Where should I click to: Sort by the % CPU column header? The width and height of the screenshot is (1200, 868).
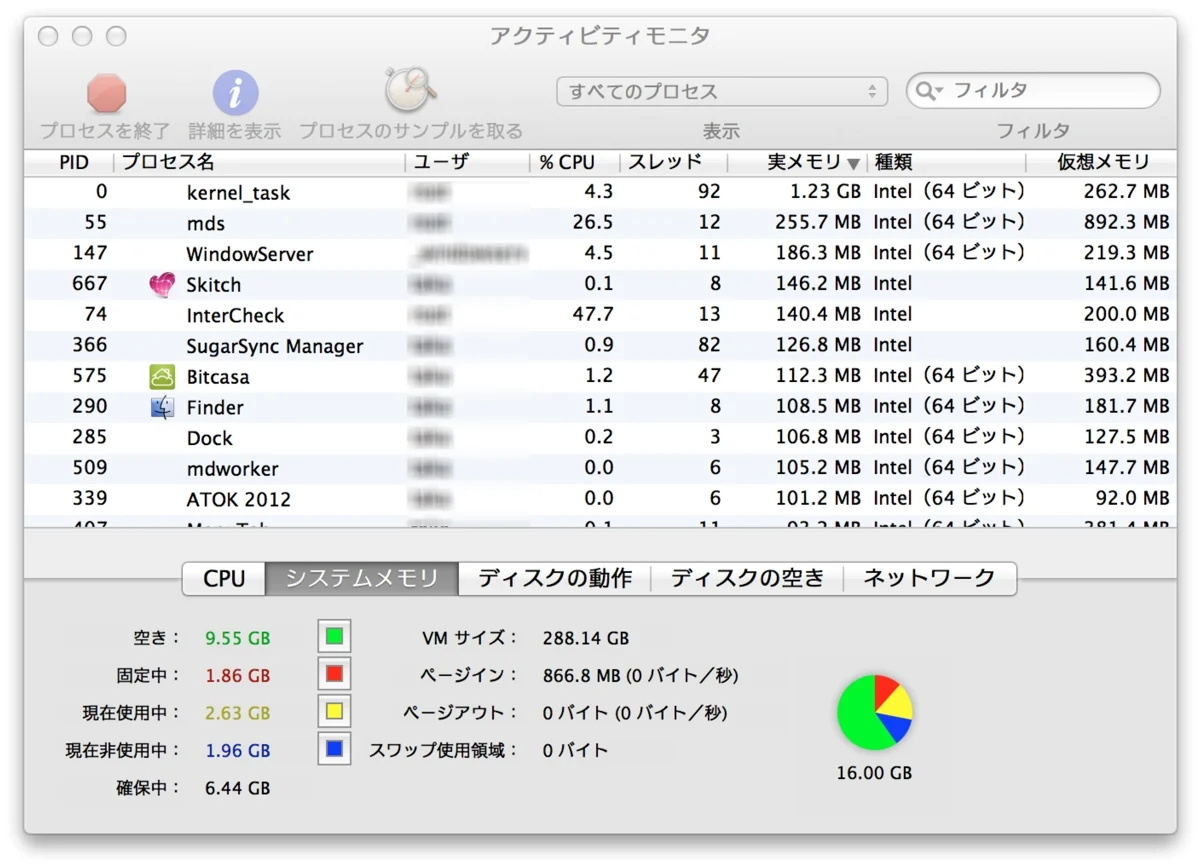coord(575,162)
